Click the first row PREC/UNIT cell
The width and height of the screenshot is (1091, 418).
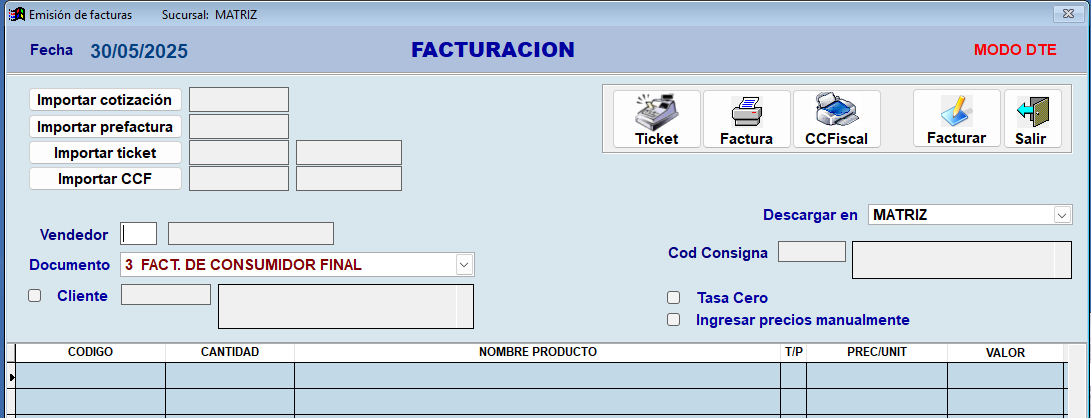pyautogui.click(x=877, y=376)
